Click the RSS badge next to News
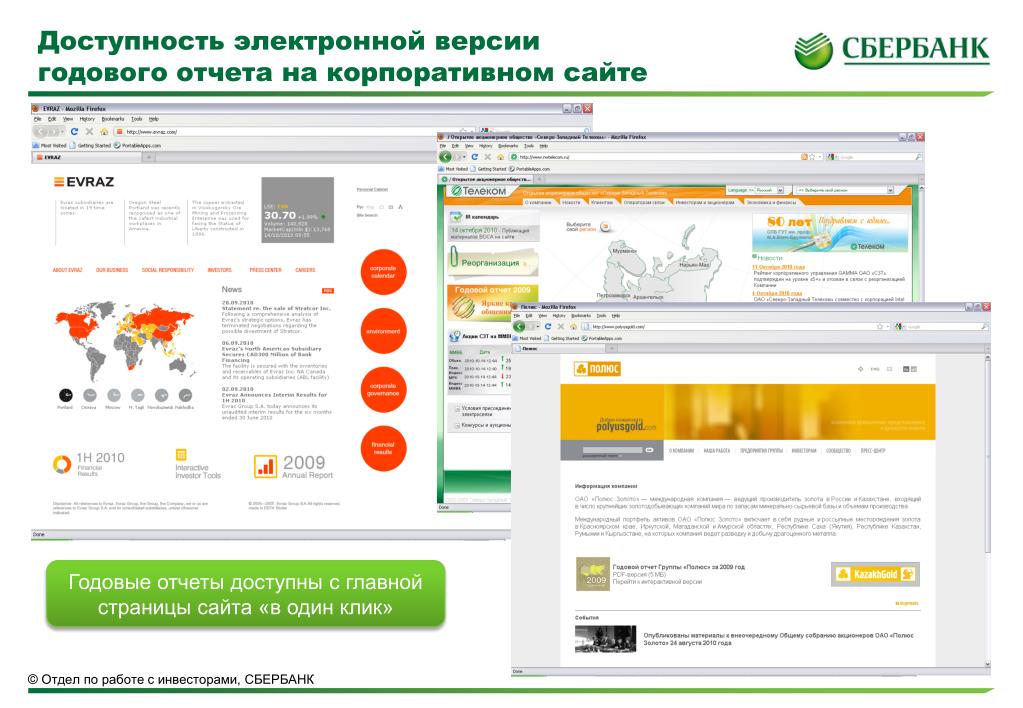1023x708 pixels. pos(328,290)
